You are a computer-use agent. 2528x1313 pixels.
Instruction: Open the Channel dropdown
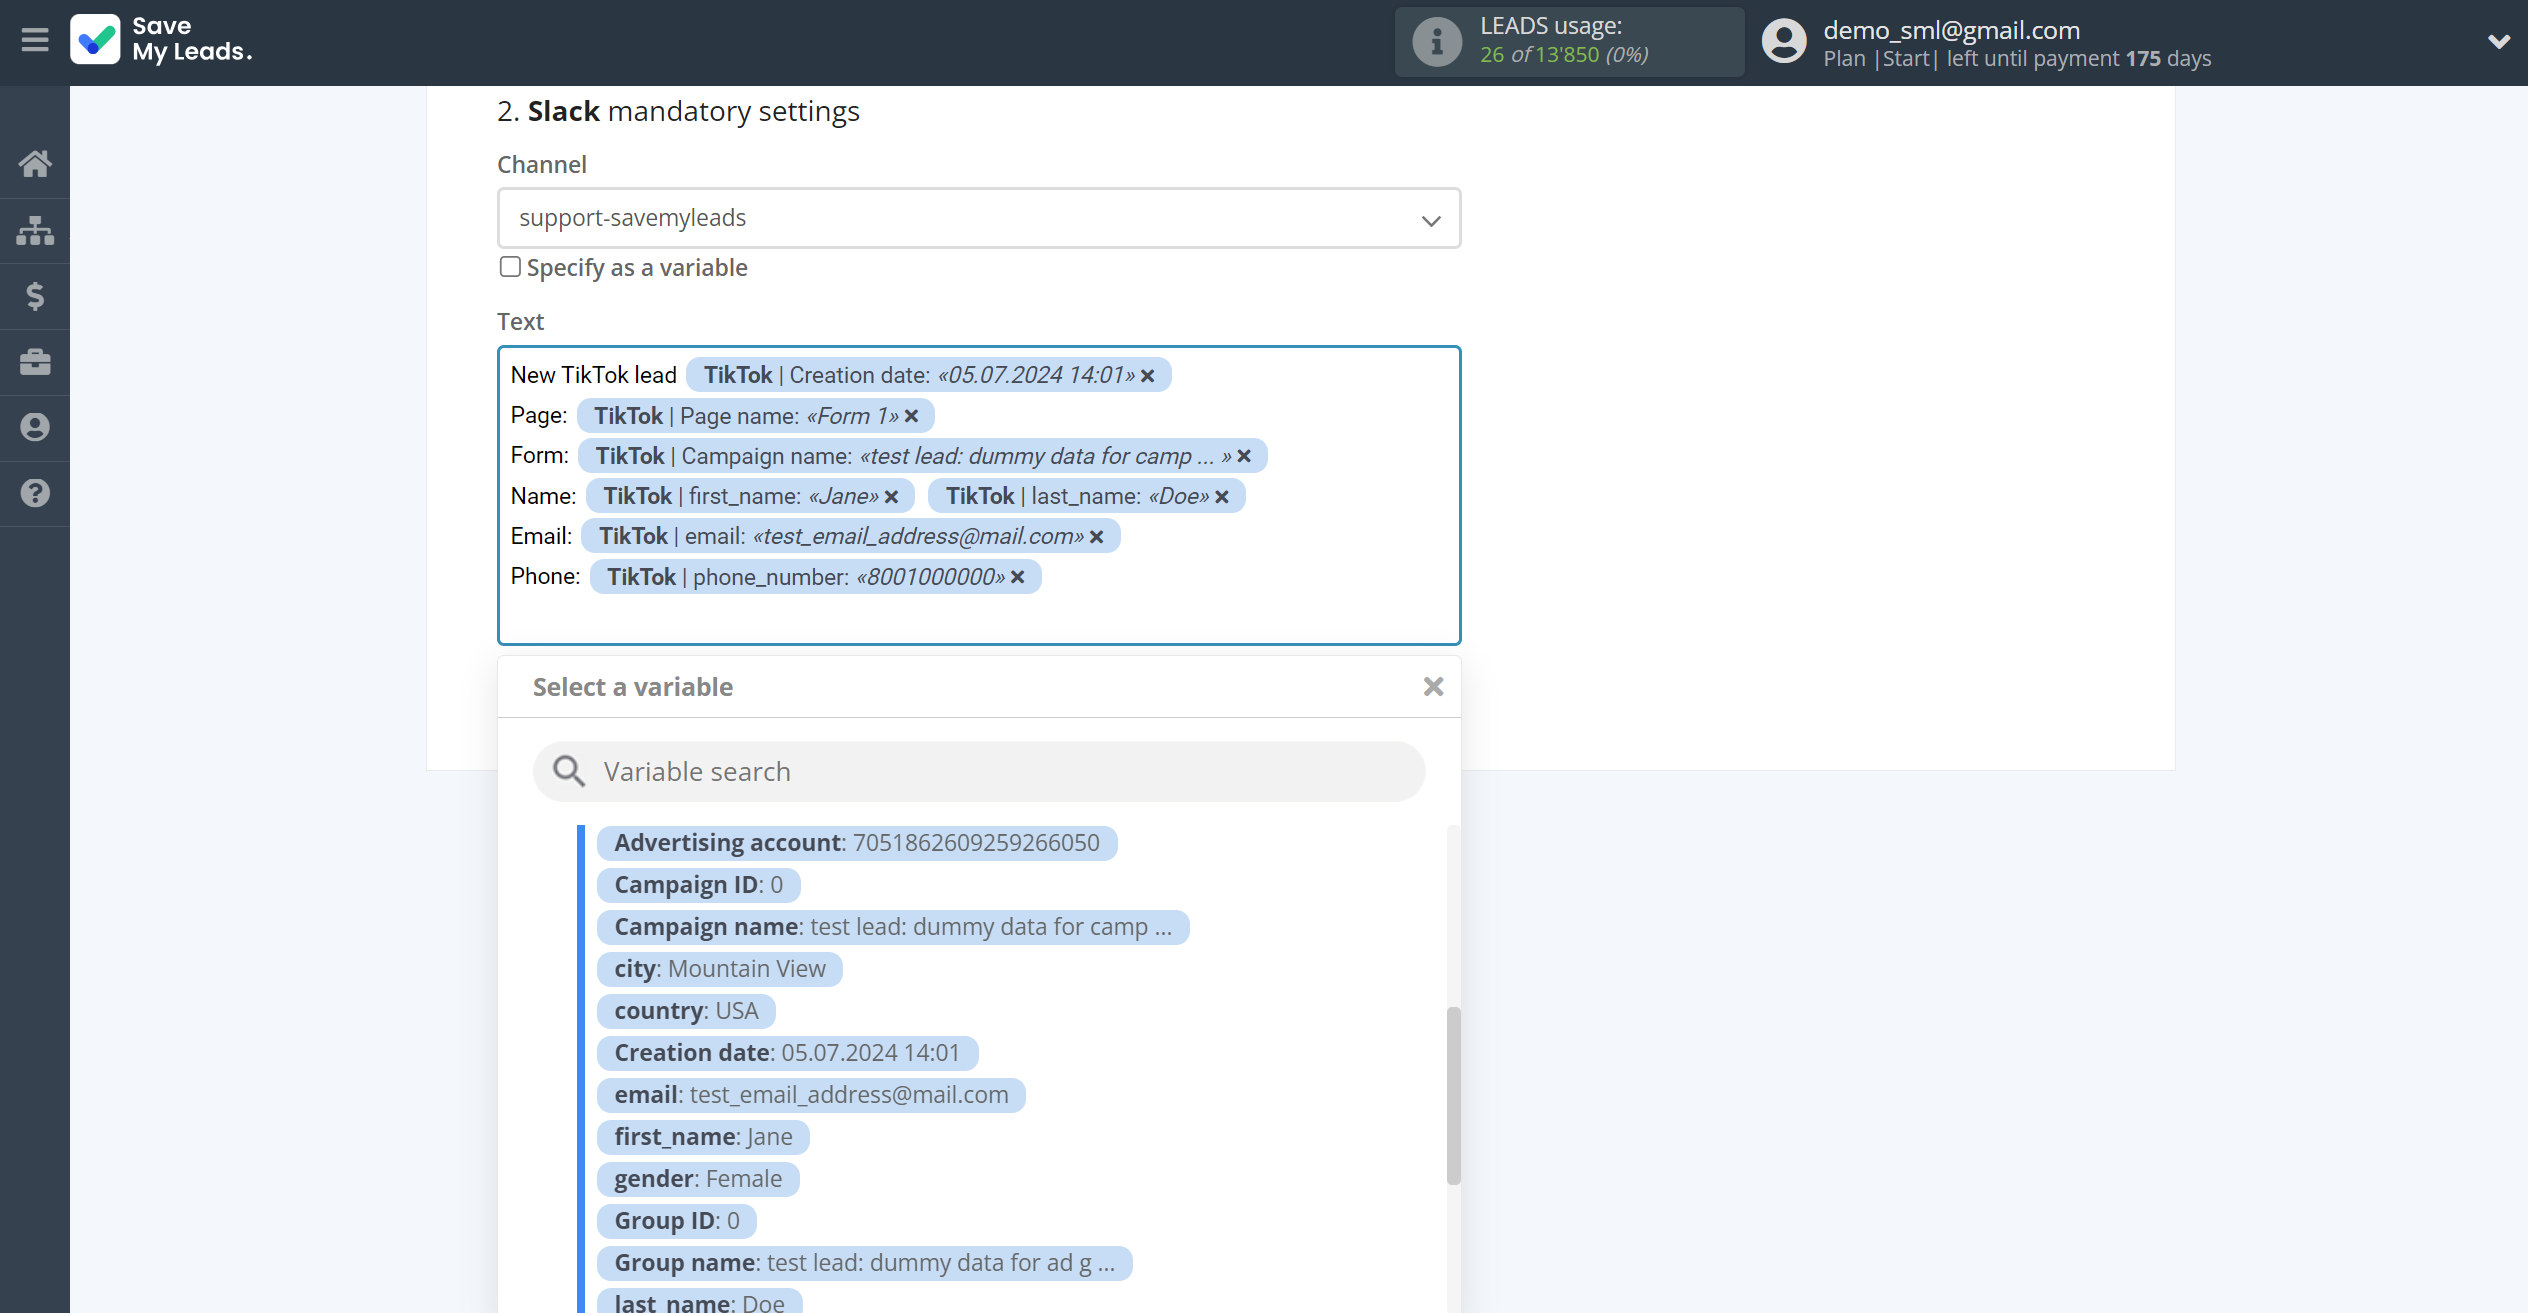[x=979, y=218]
